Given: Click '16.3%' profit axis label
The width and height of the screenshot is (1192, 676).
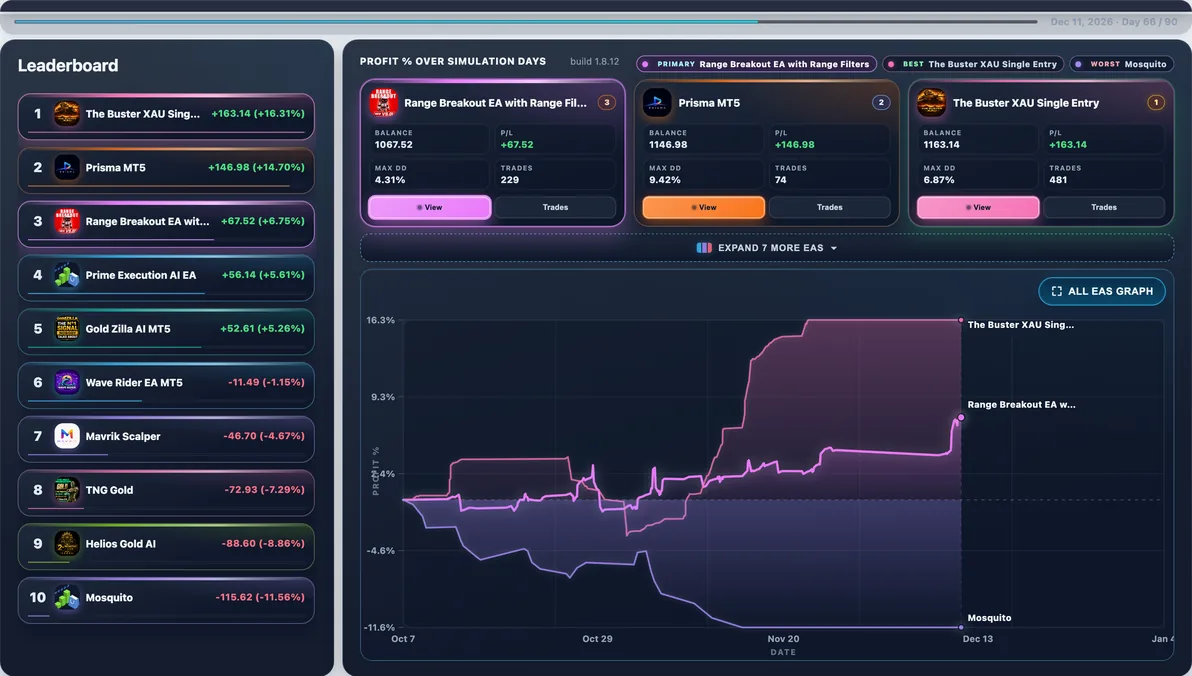Looking at the screenshot, I should 380,320.
